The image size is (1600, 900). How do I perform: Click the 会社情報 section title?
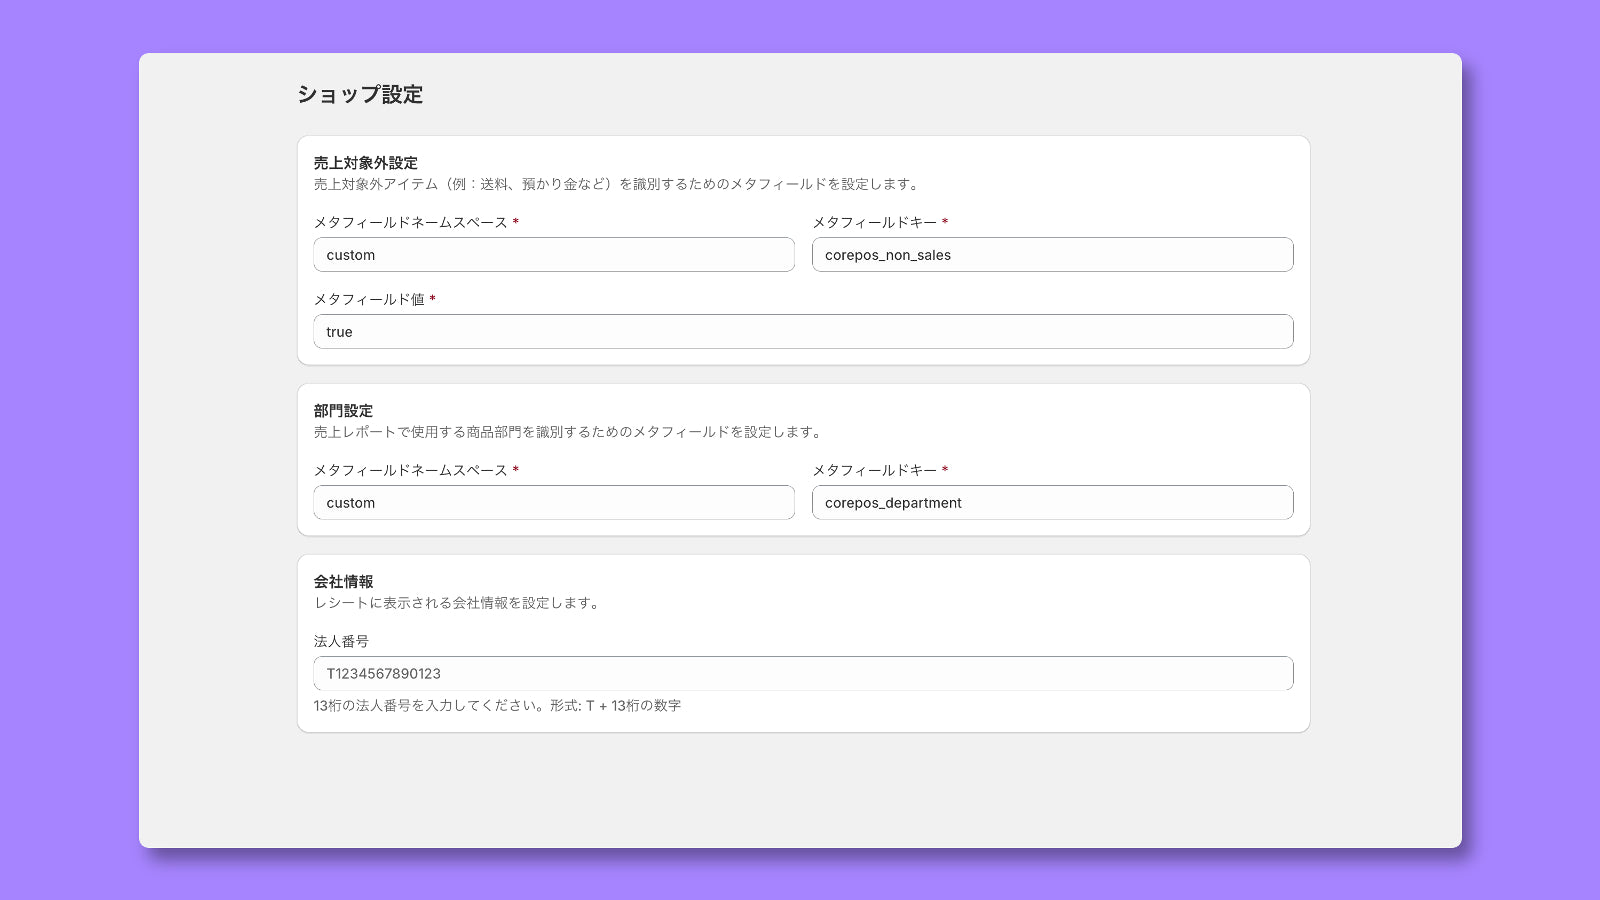343,581
